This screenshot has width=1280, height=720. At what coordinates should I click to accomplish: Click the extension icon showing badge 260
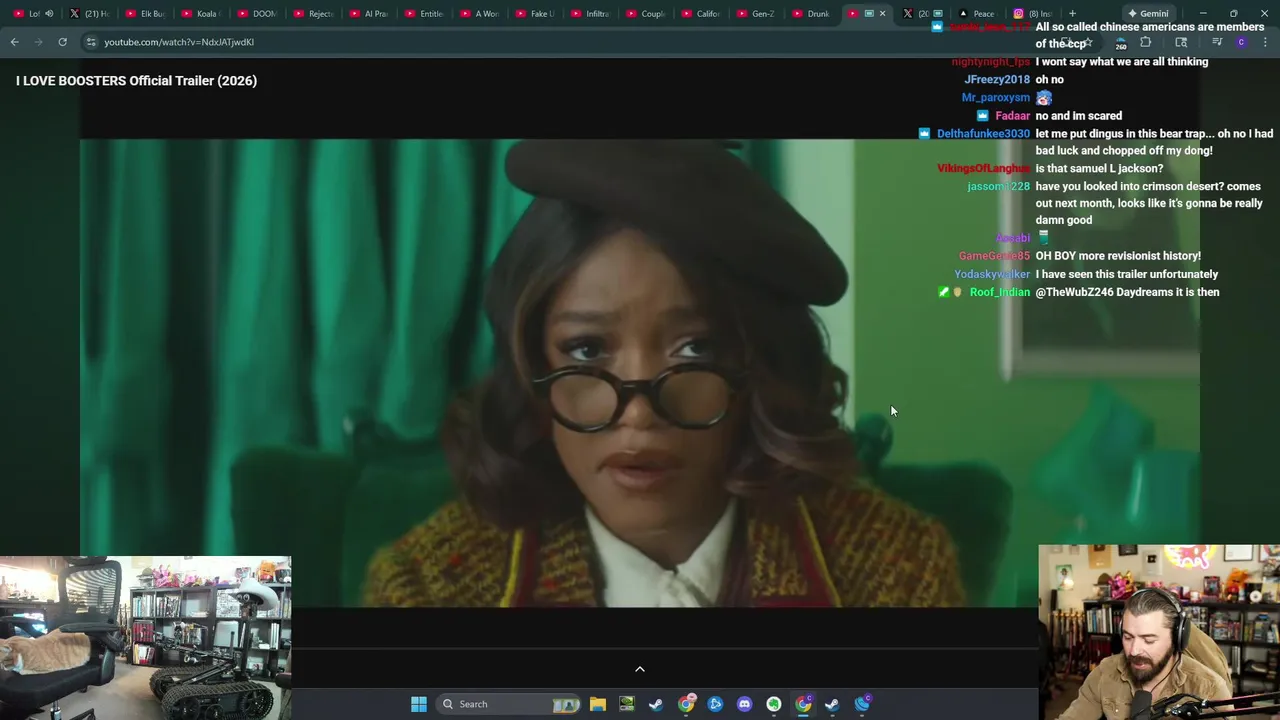click(x=1121, y=42)
